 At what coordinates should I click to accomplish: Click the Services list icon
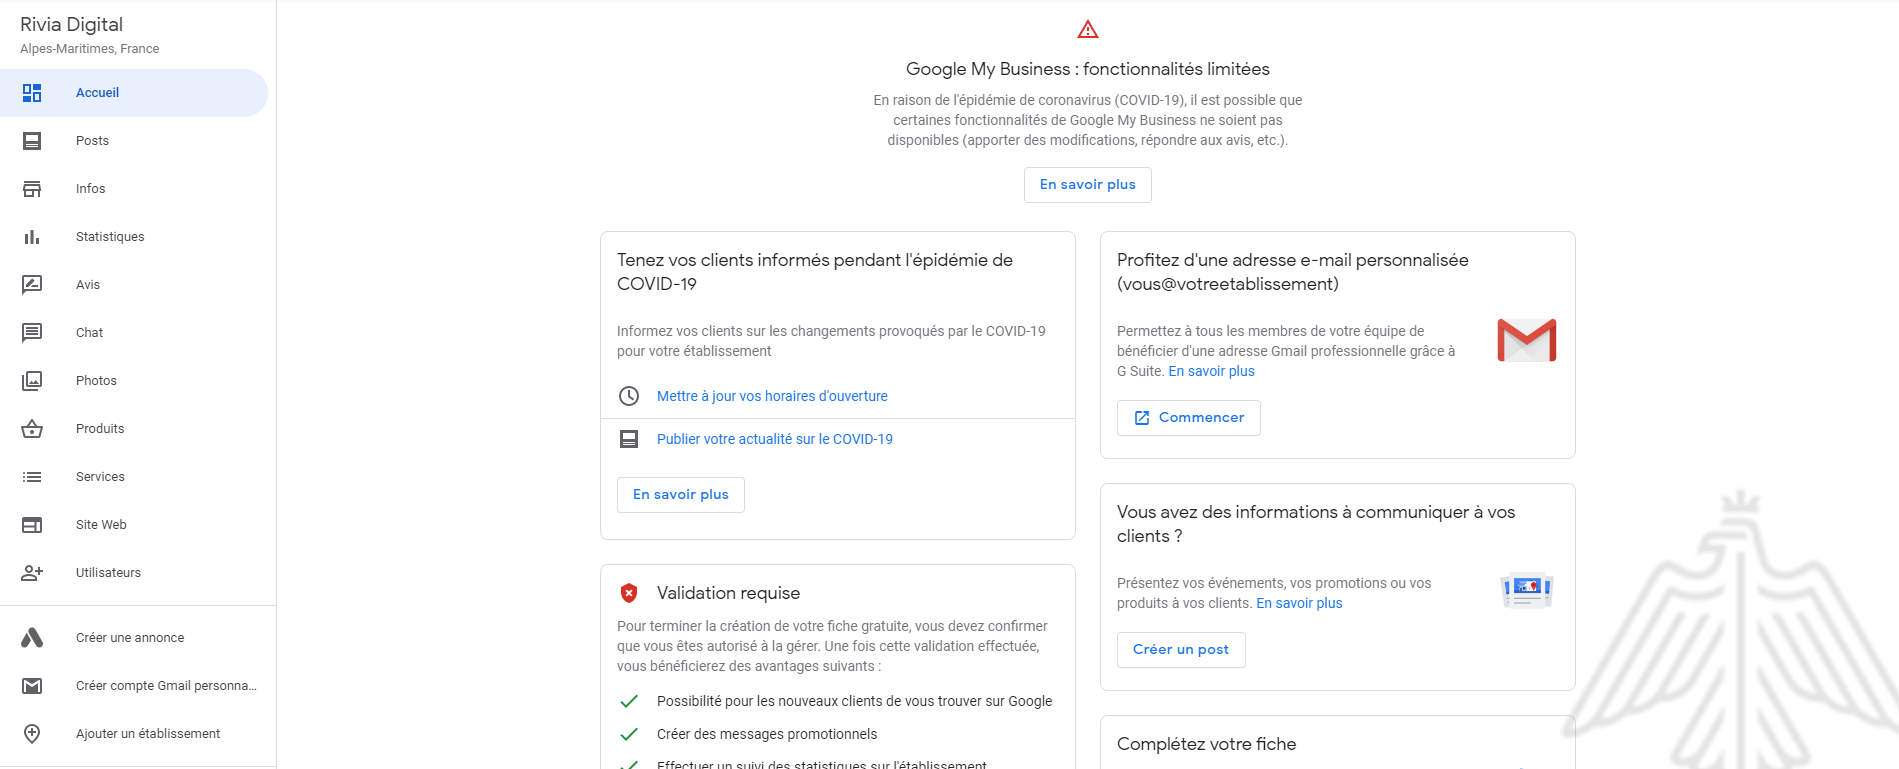(32, 477)
